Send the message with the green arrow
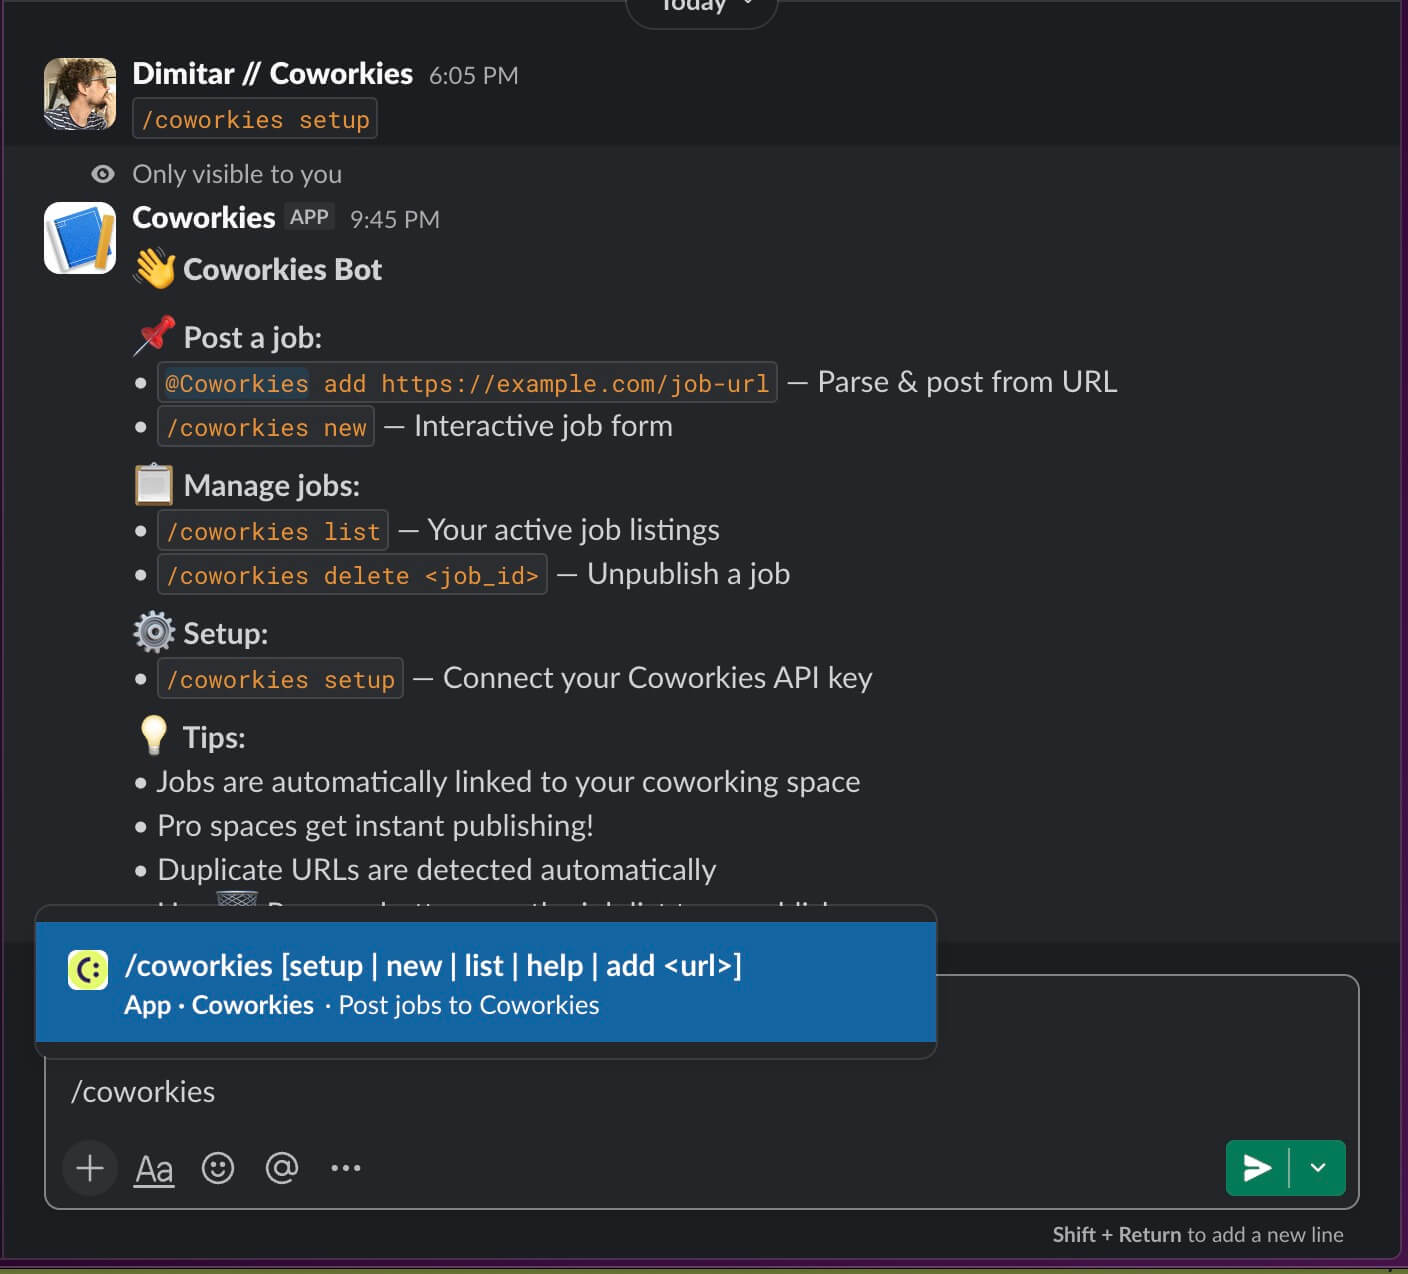Image resolution: width=1408 pixels, height=1274 pixels. click(x=1257, y=1168)
